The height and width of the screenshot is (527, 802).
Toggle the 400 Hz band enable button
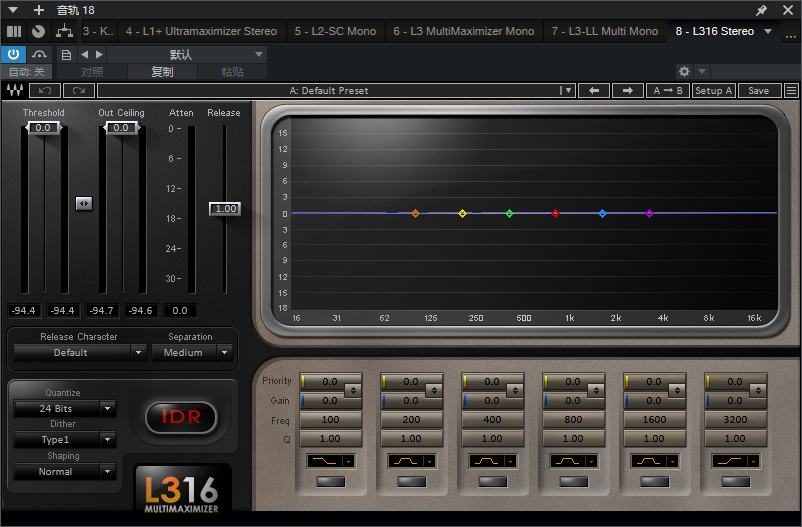493,481
